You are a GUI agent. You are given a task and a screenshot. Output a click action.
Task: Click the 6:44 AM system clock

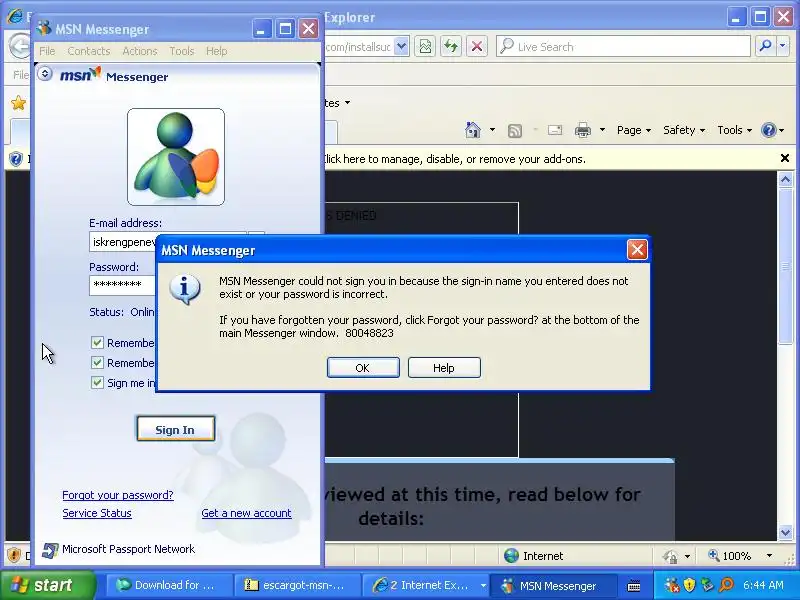point(763,585)
